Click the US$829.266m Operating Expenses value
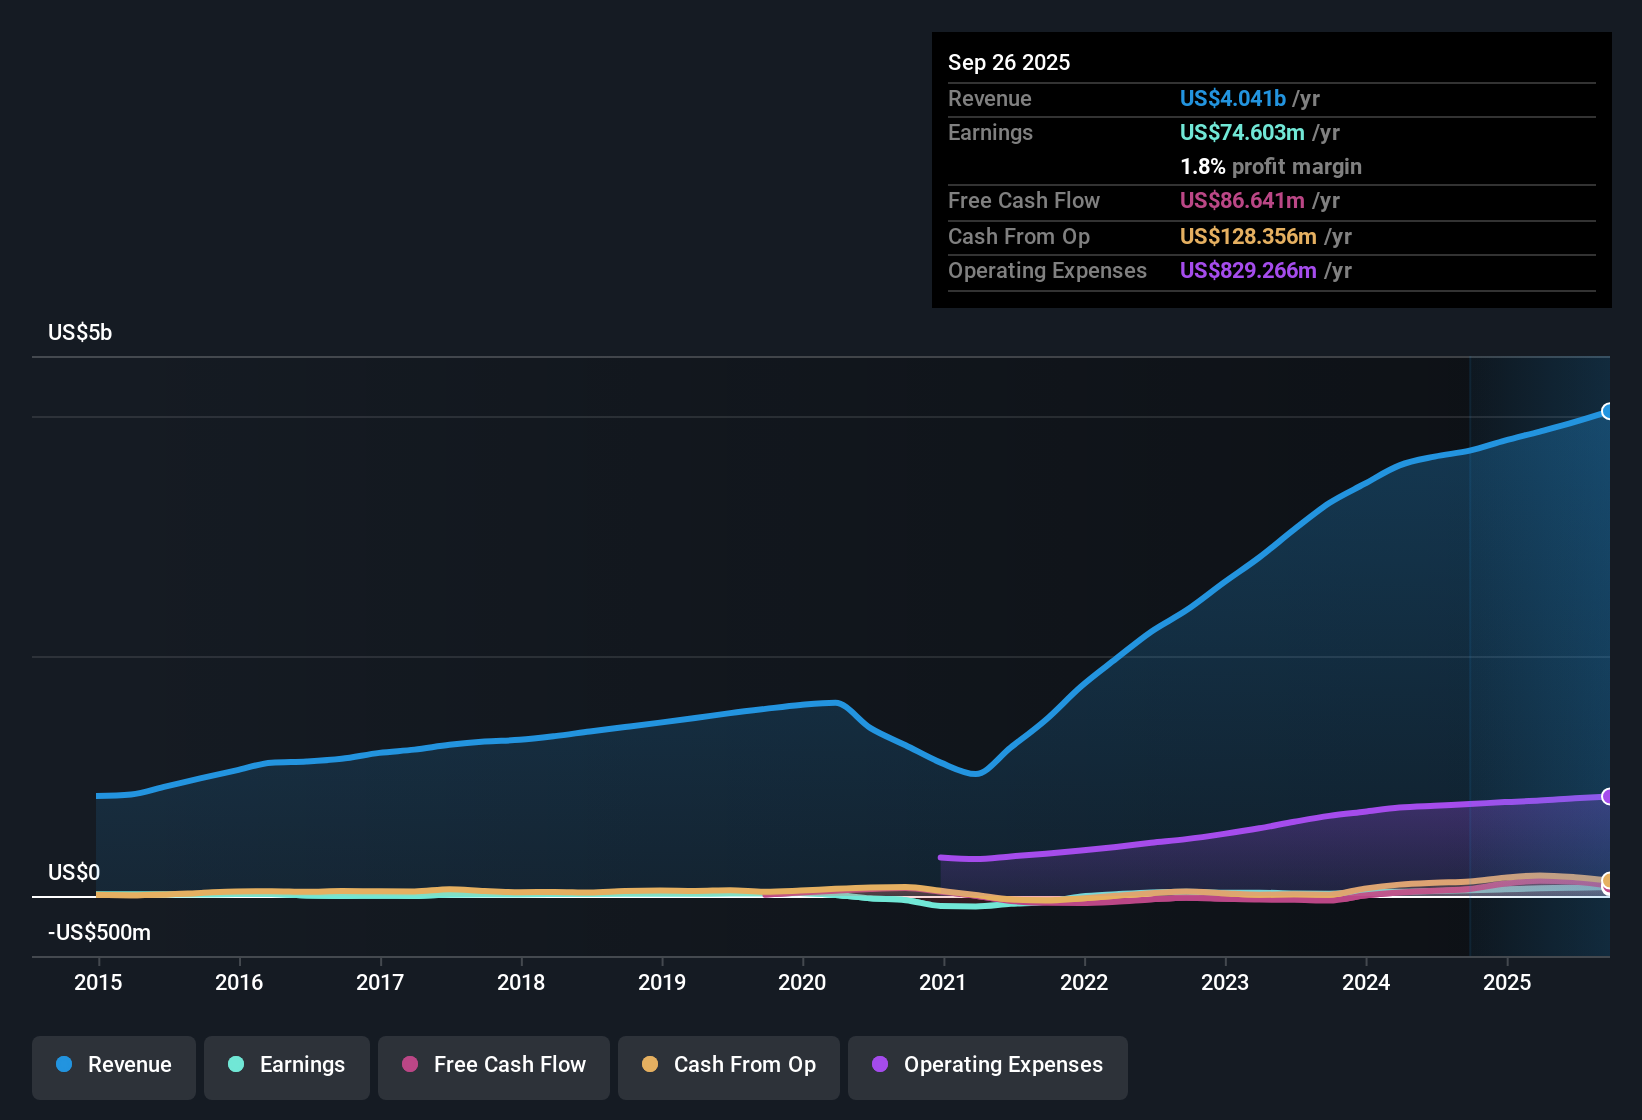Image resolution: width=1642 pixels, height=1120 pixels. pos(1249,270)
